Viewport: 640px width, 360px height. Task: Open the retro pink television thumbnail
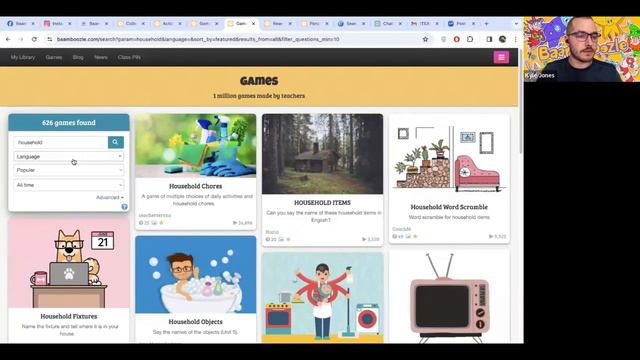[449, 298]
